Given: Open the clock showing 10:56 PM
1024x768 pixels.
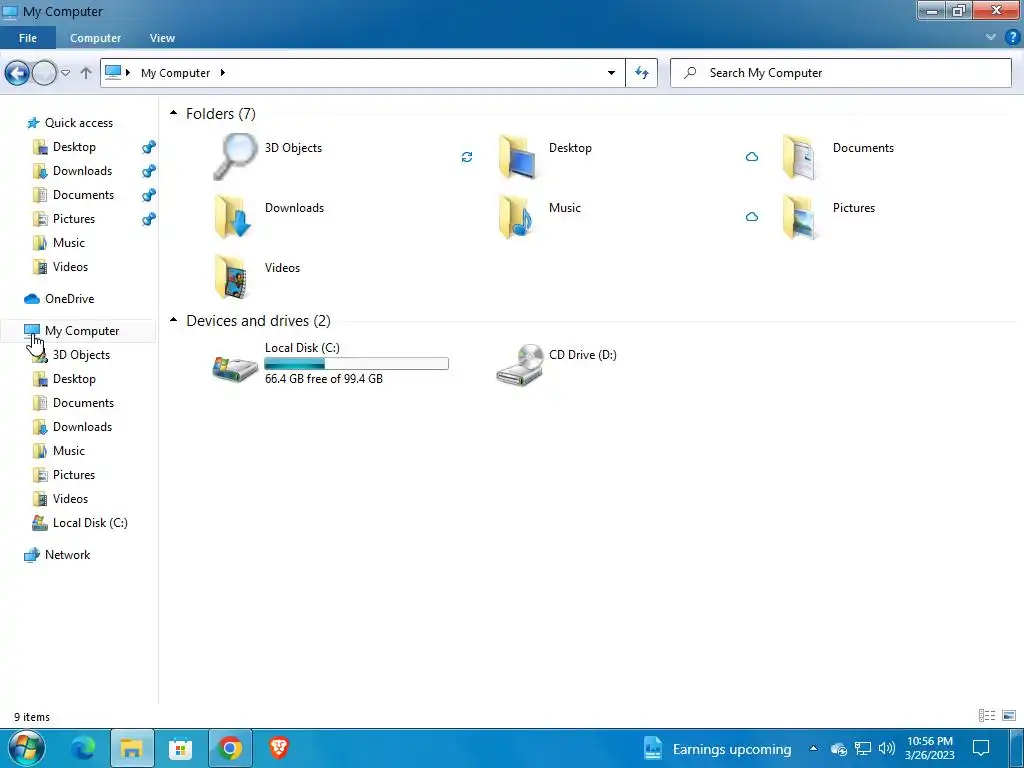Looking at the screenshot, I should pyautogui.click(x=929, y=748).
